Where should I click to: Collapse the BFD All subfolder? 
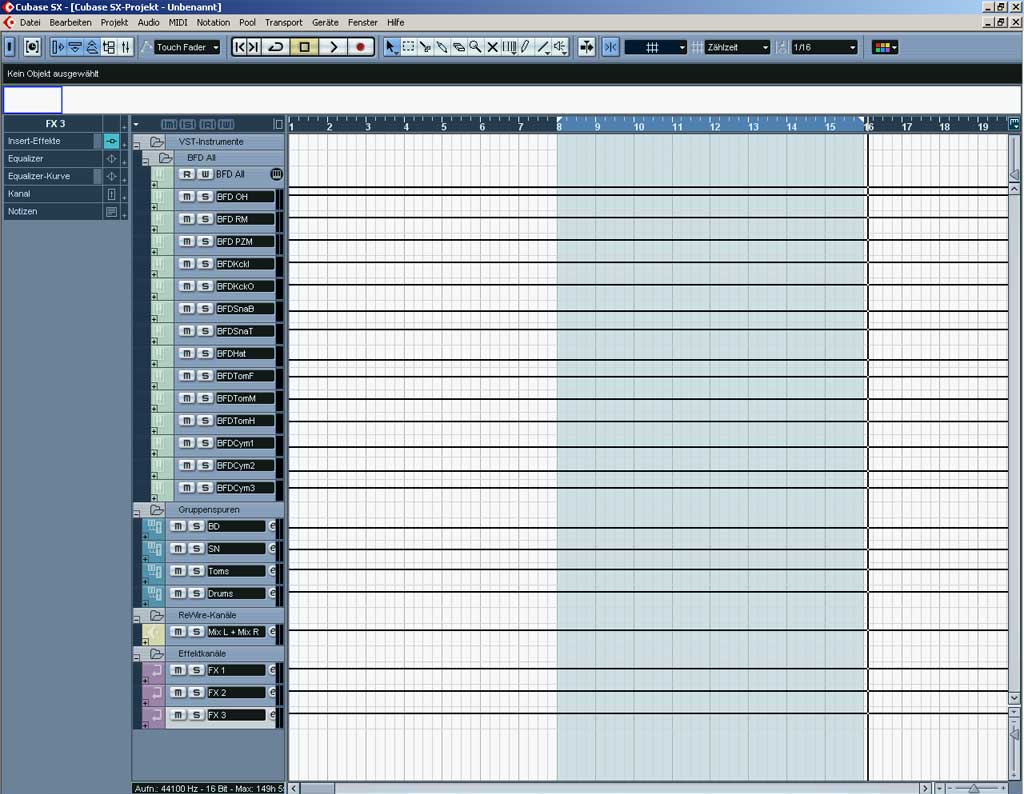(x=146, y=161)
